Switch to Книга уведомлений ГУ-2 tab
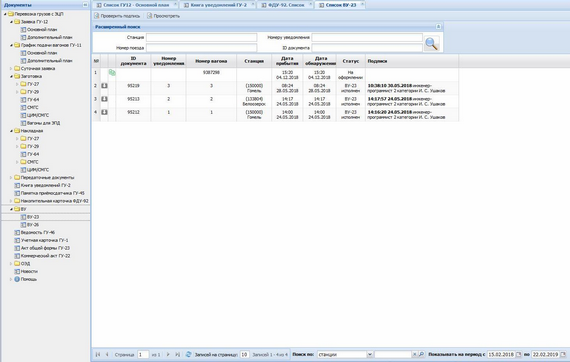The image size is (570, 362). (x=218, y=5)
